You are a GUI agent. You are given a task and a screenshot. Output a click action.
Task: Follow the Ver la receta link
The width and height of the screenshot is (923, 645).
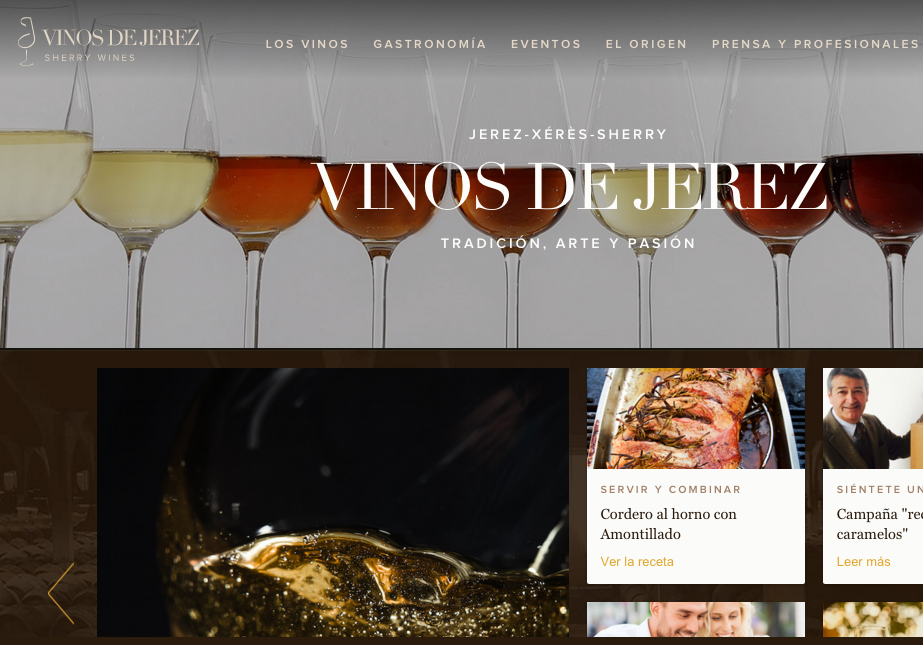(637, 561)
